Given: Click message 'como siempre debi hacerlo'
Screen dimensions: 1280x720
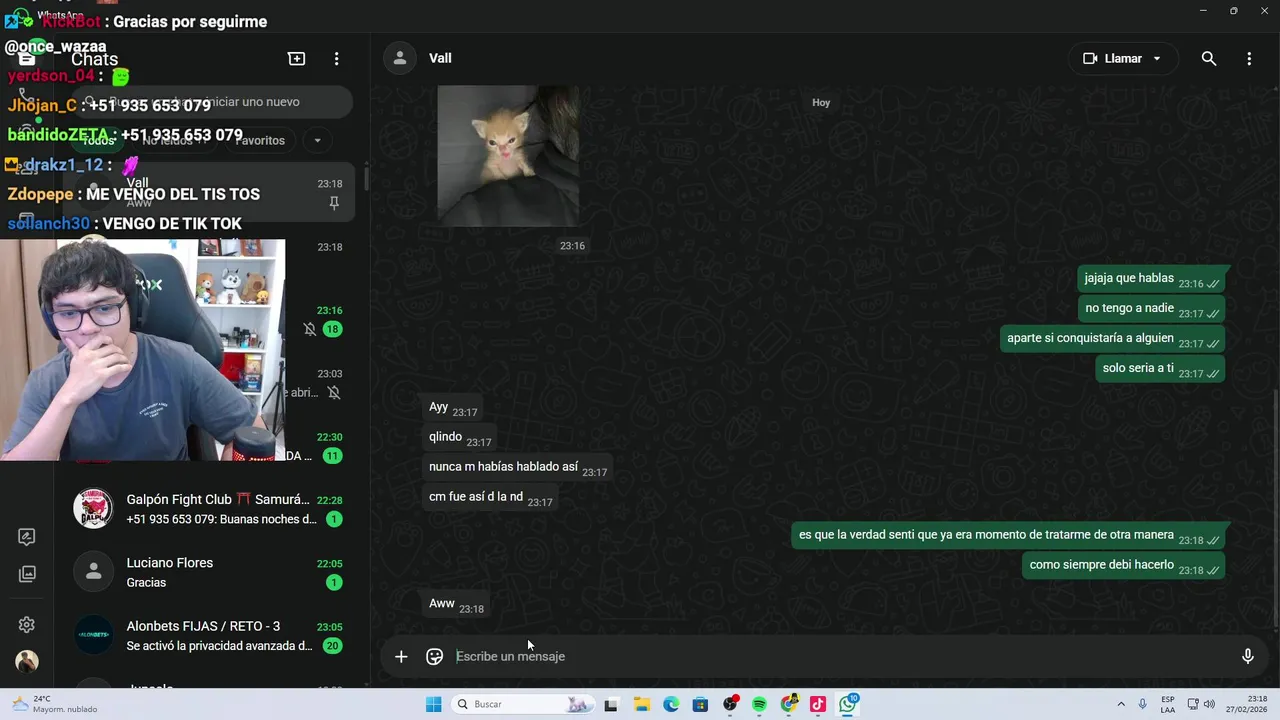Looking at the screenshot, I should (1125, 566).
